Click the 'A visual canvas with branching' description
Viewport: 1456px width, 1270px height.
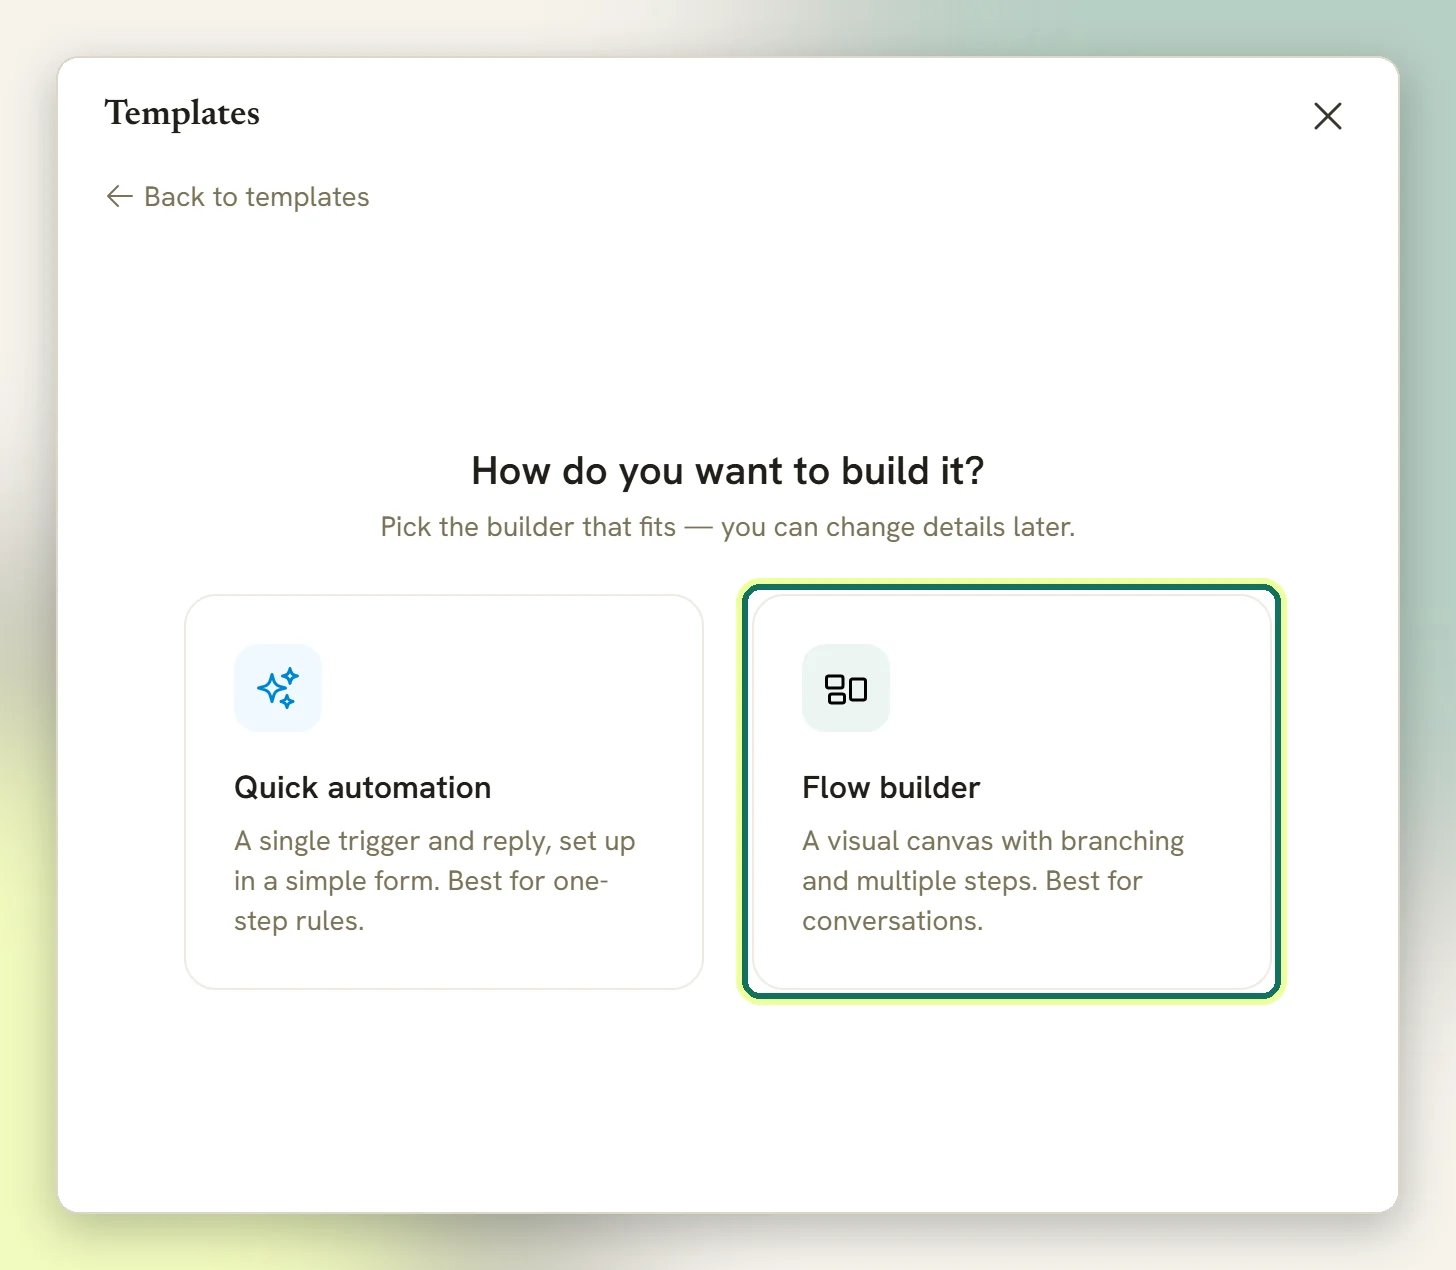click(x=993, y=881)
